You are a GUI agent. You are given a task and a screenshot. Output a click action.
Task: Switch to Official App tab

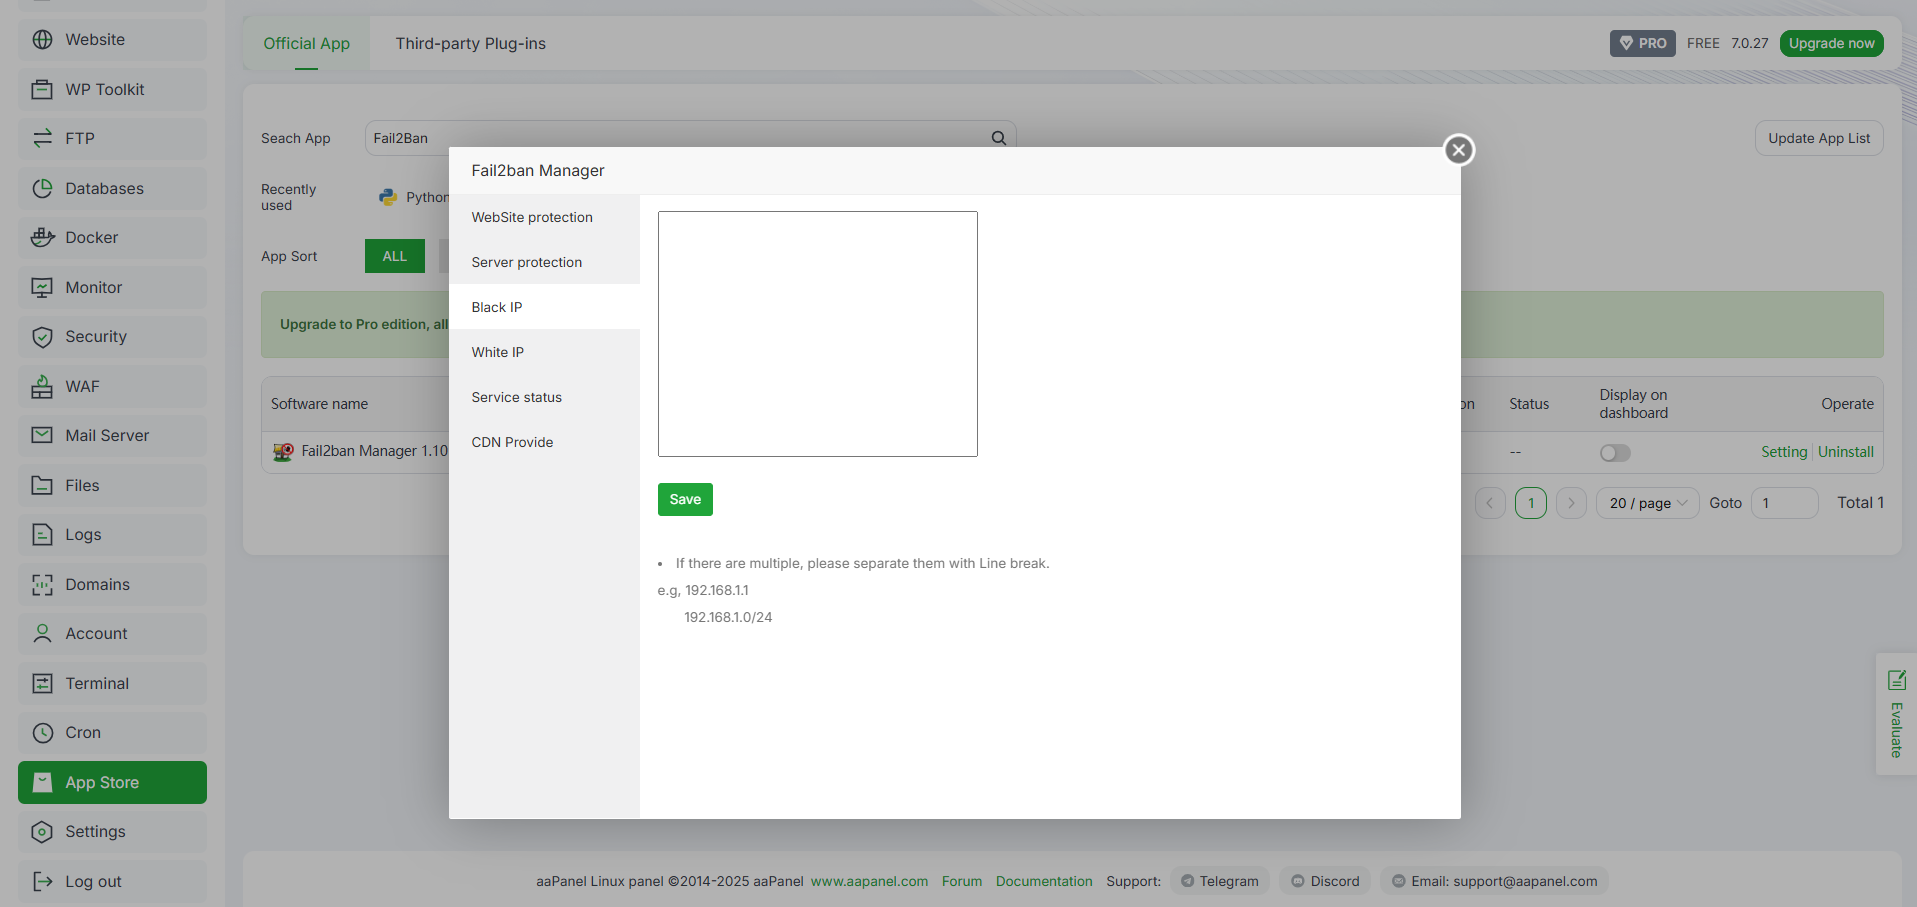click(306, 43)
